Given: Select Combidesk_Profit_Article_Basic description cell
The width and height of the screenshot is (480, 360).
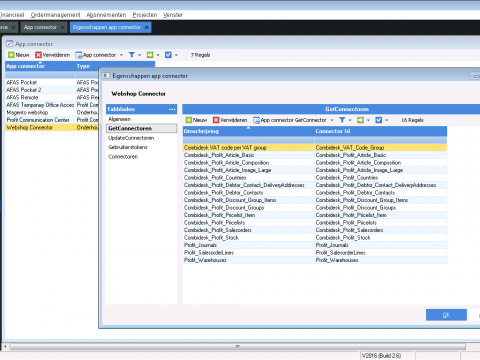Looking at the screenshot, I should pos(248,155).
